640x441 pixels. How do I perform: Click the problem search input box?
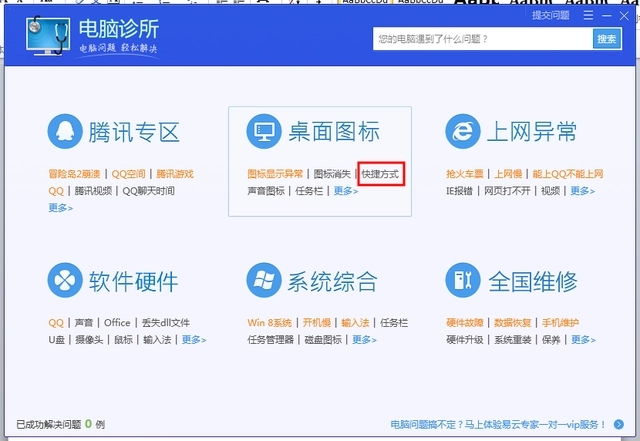click(482, 38)
